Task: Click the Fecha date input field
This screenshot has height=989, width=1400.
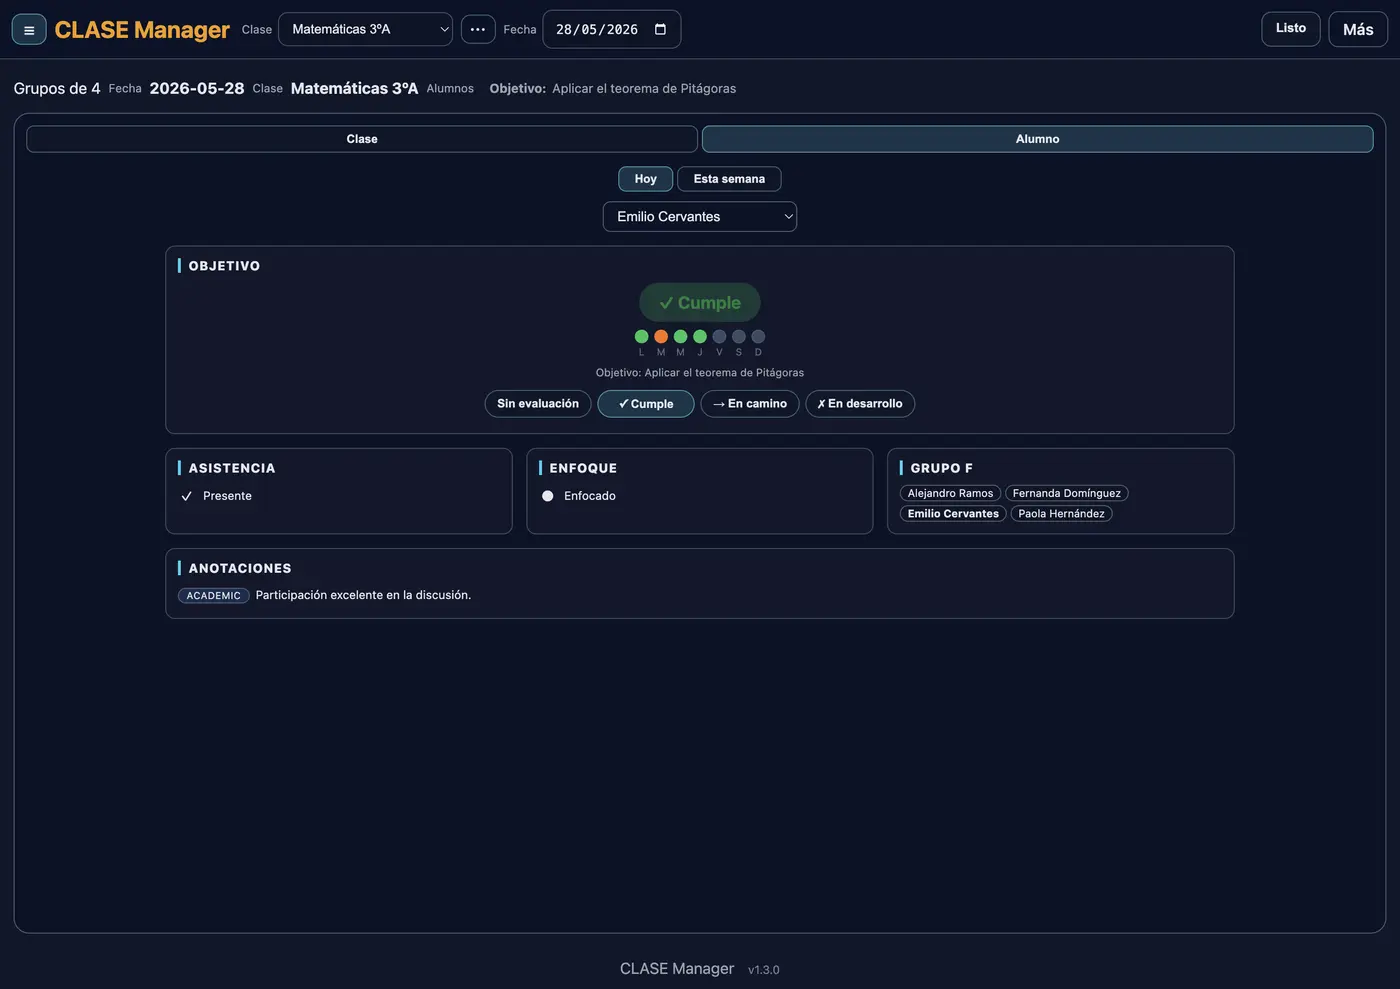Action: pyautogui.click(x=612, y=29)
